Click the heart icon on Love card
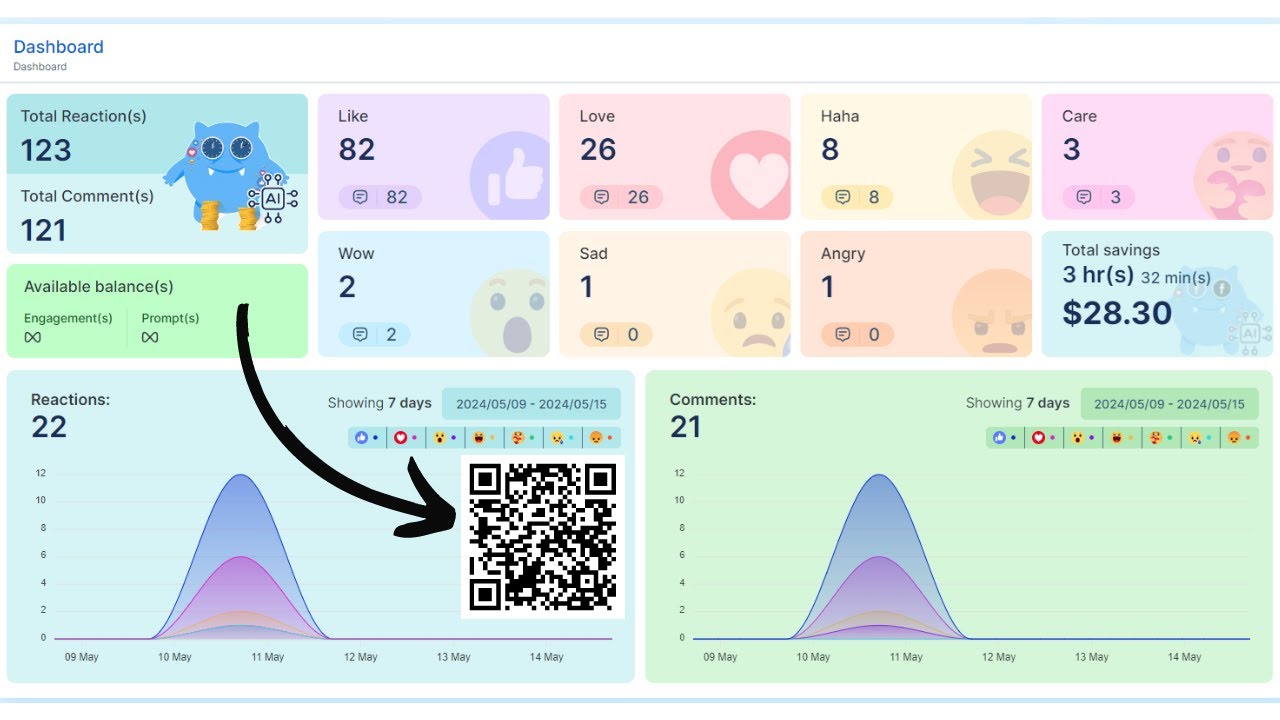The image size is (1280, 720). pyautogui.click(x=750, y=176)
